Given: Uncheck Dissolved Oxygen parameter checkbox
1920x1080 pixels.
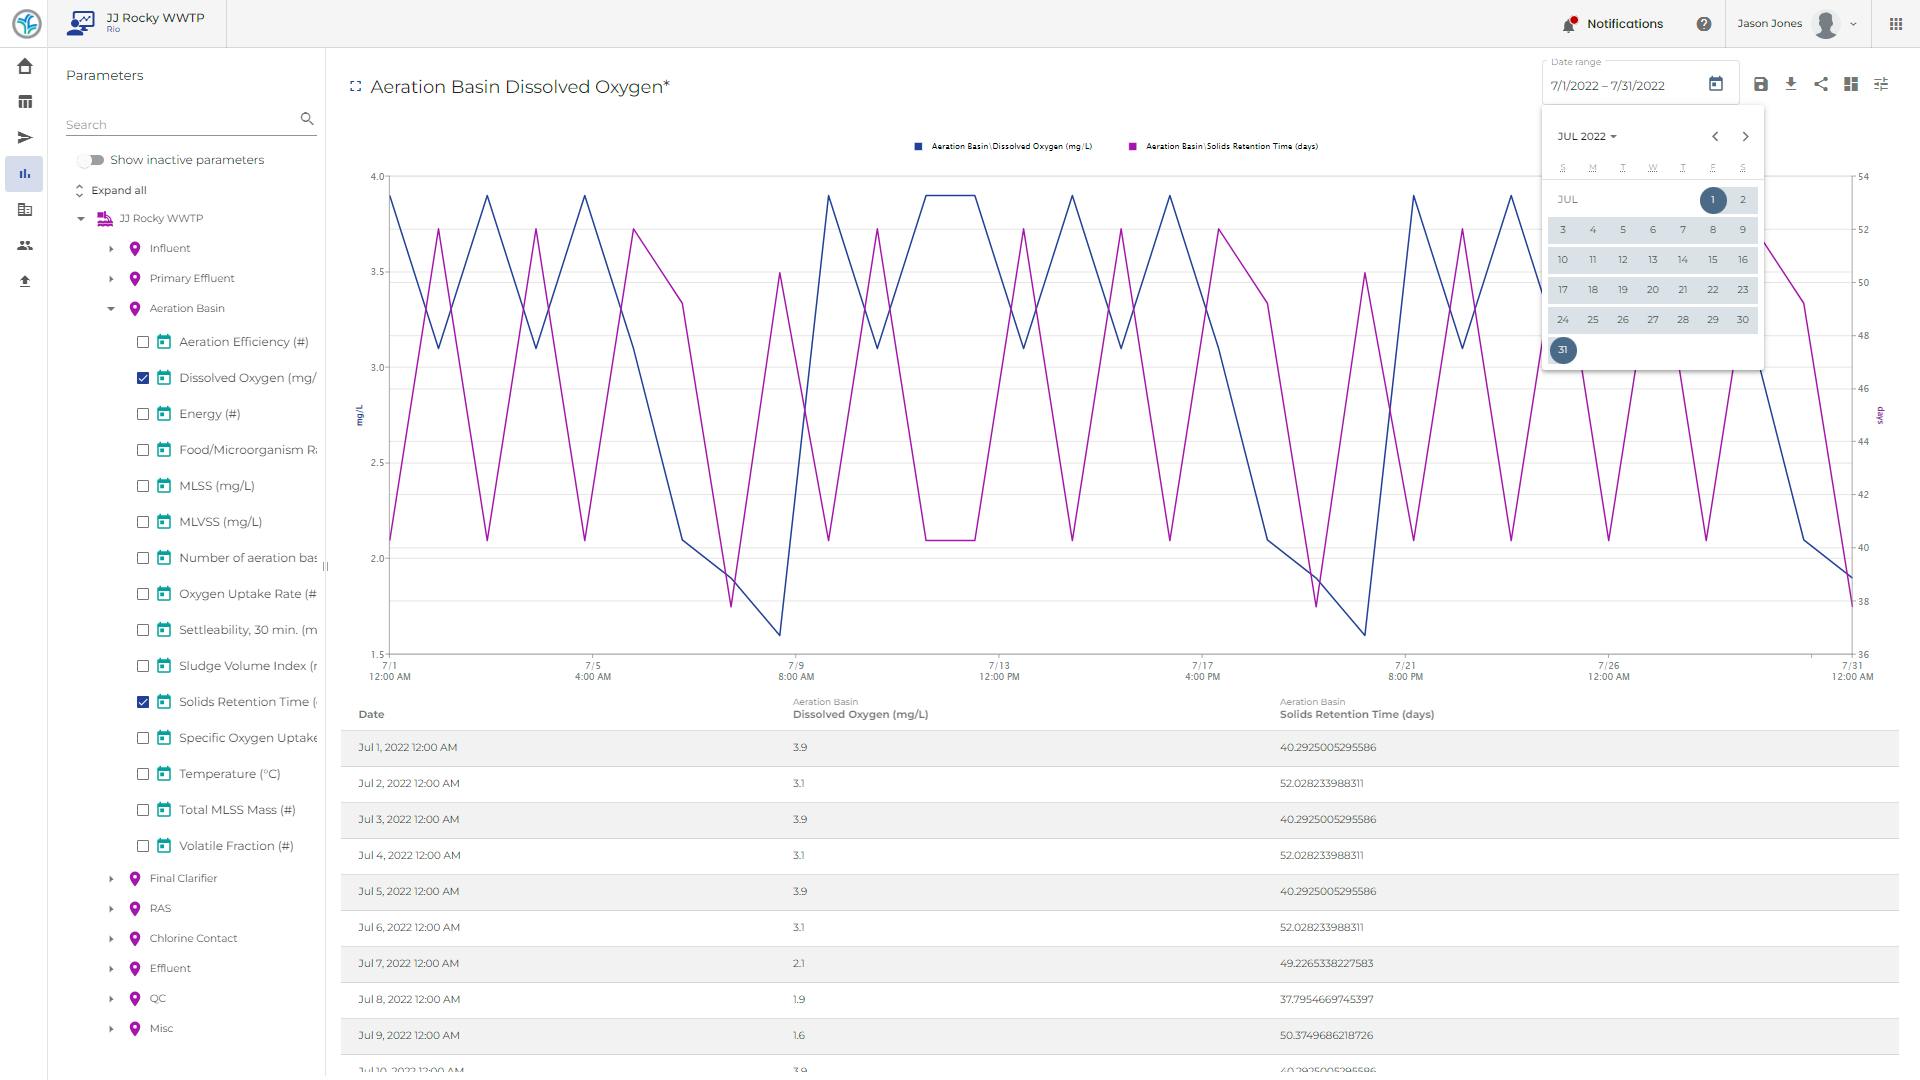Looking at the screenshot, I should pos(143,377).
